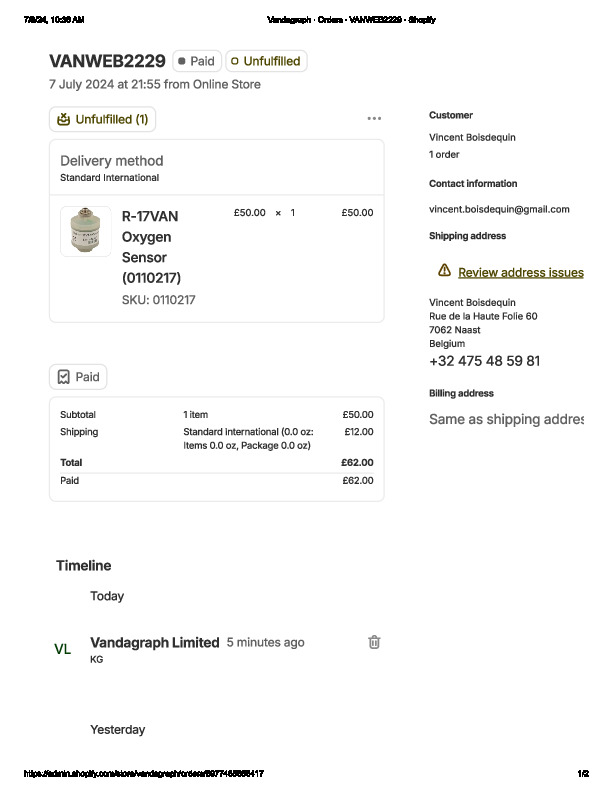
Task: Click the order number VANWEB2229 heading
Action: point(107,61)
